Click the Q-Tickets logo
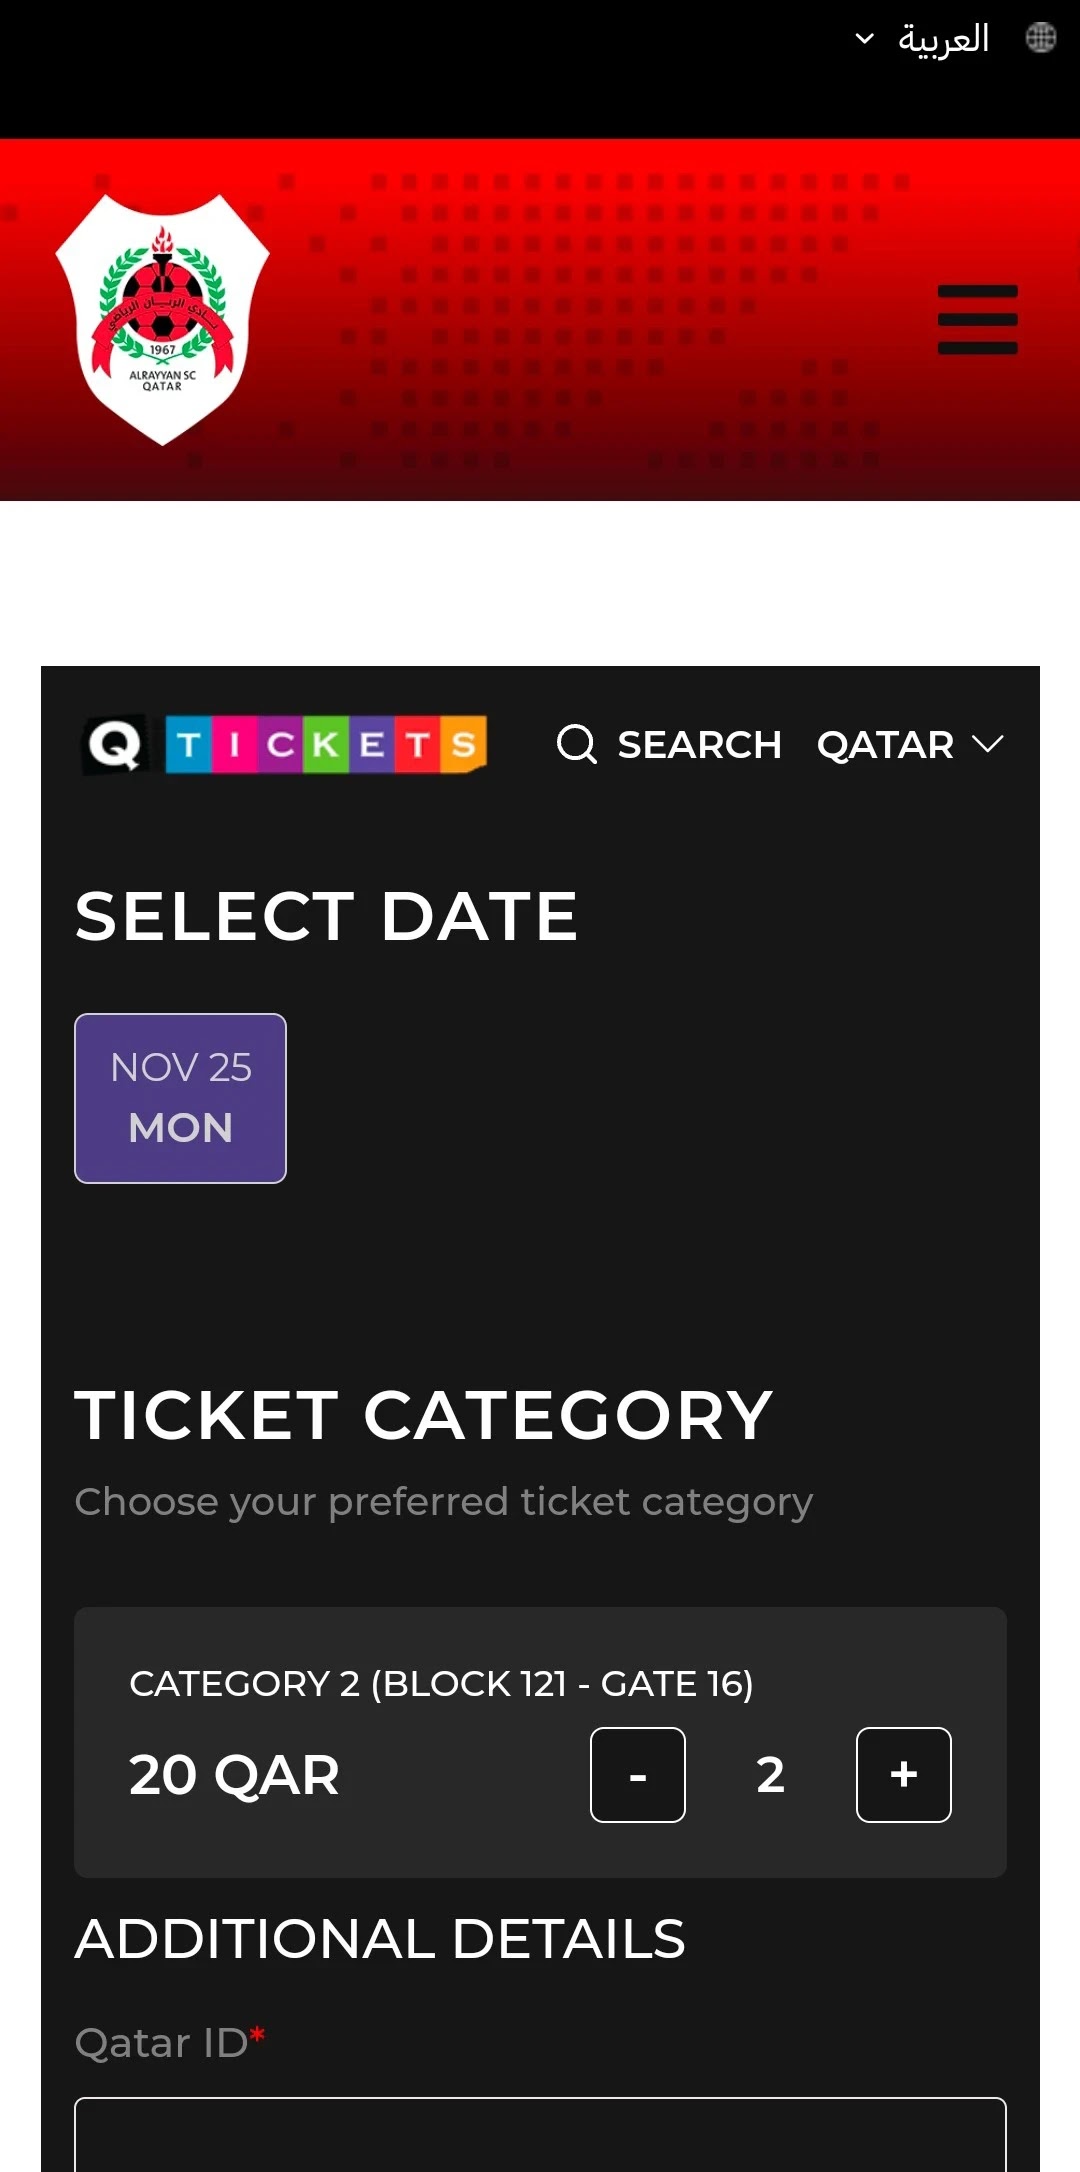Image resolution: width=1080 pixels, height=2172 pixels. point(285,744)
